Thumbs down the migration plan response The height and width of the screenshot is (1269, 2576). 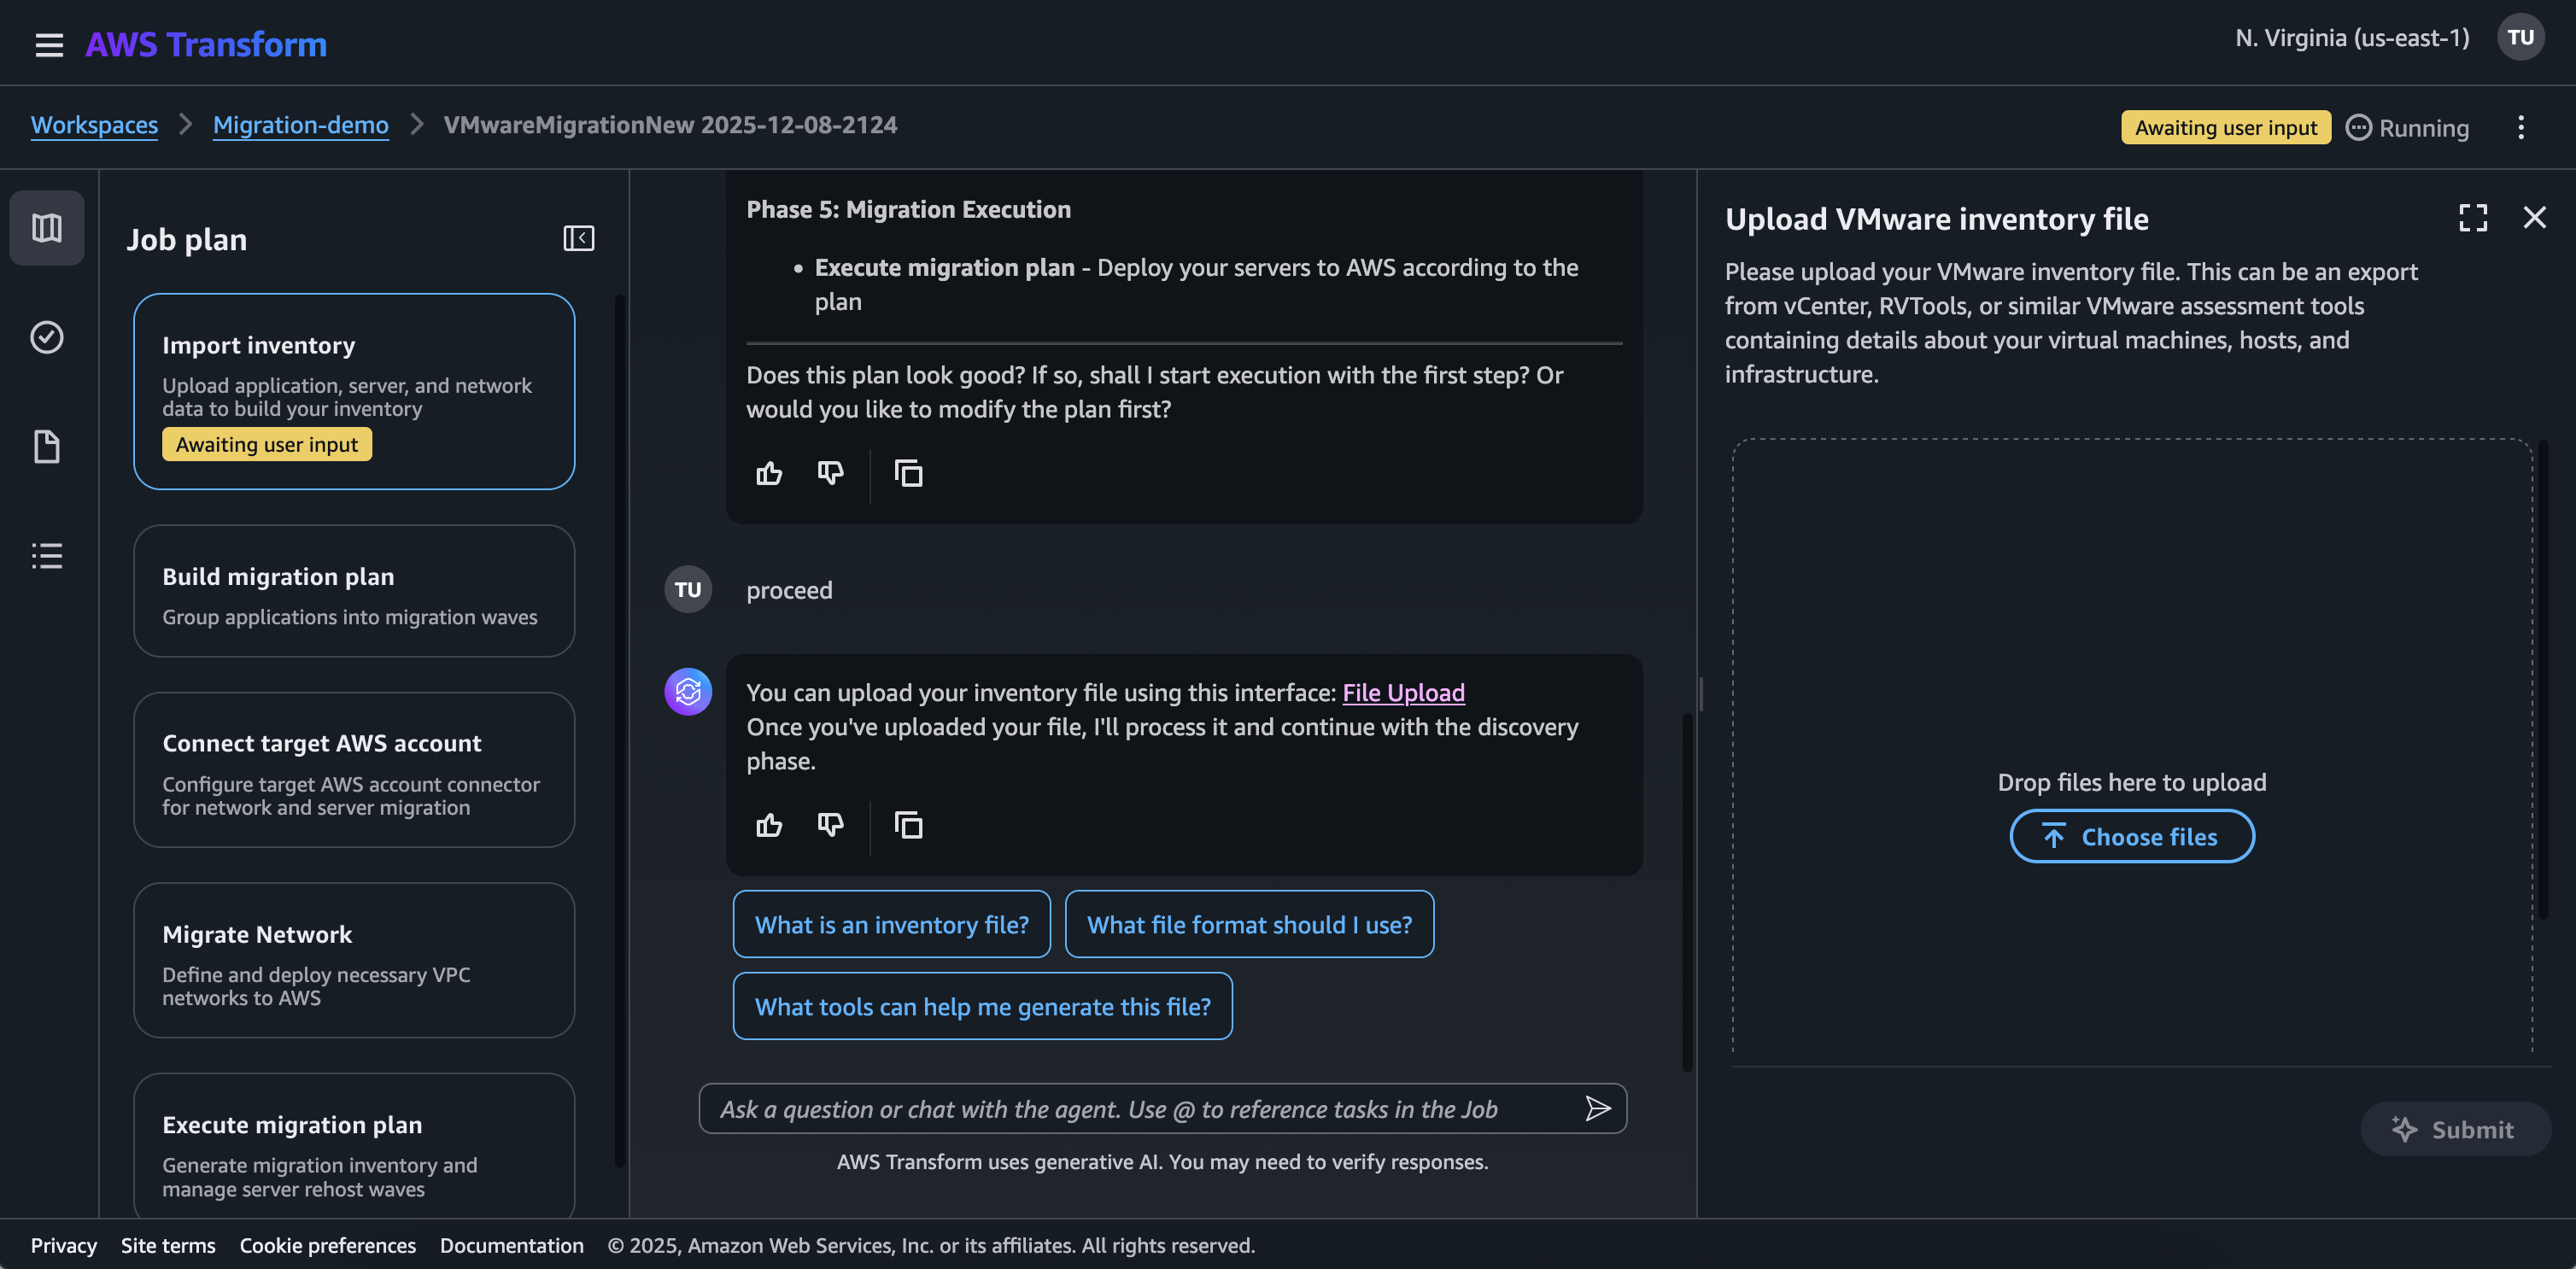[830, 473]
